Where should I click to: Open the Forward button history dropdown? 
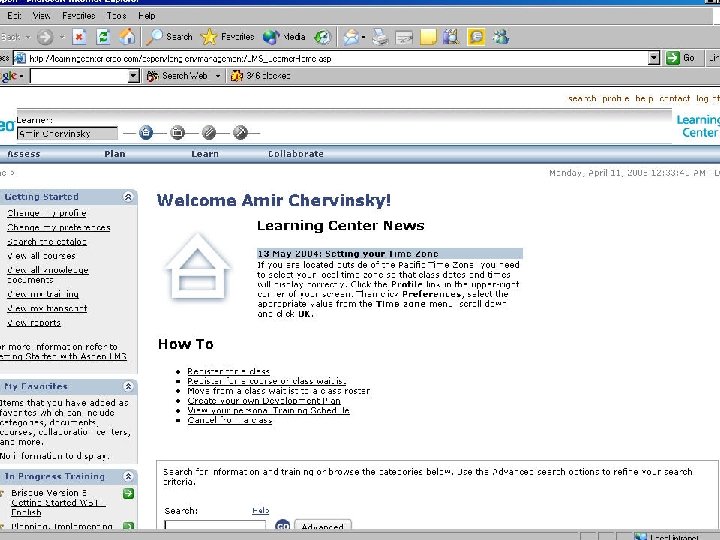pos(62,37)
